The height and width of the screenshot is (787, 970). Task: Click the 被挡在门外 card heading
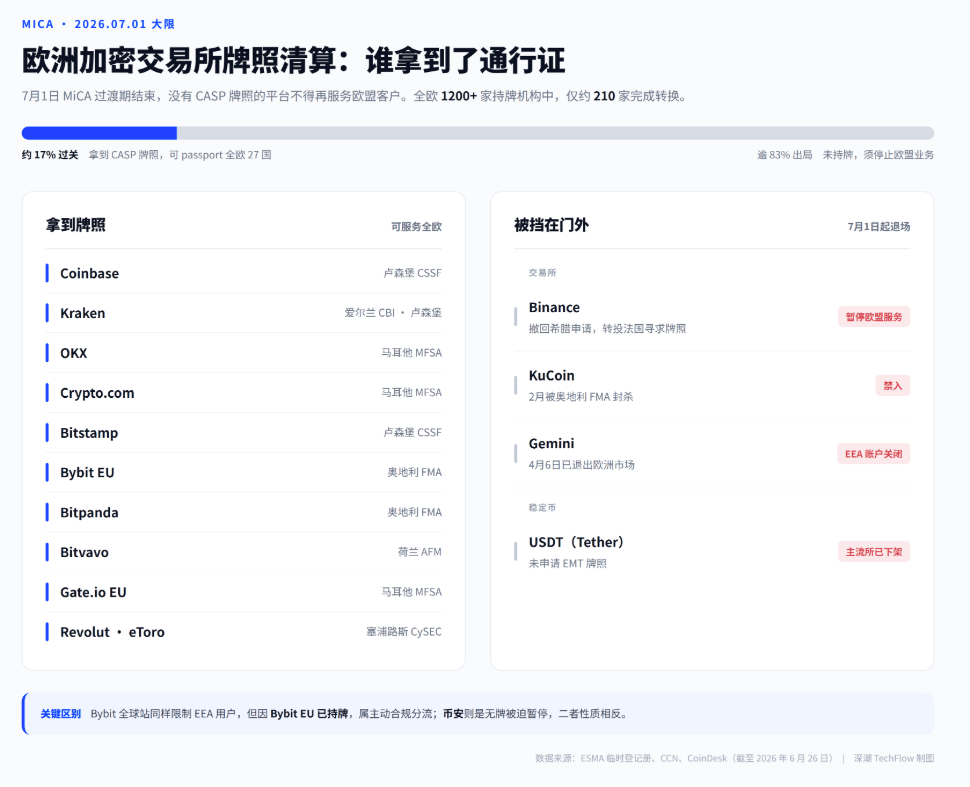pyautogui.click(x=551, y=225)
